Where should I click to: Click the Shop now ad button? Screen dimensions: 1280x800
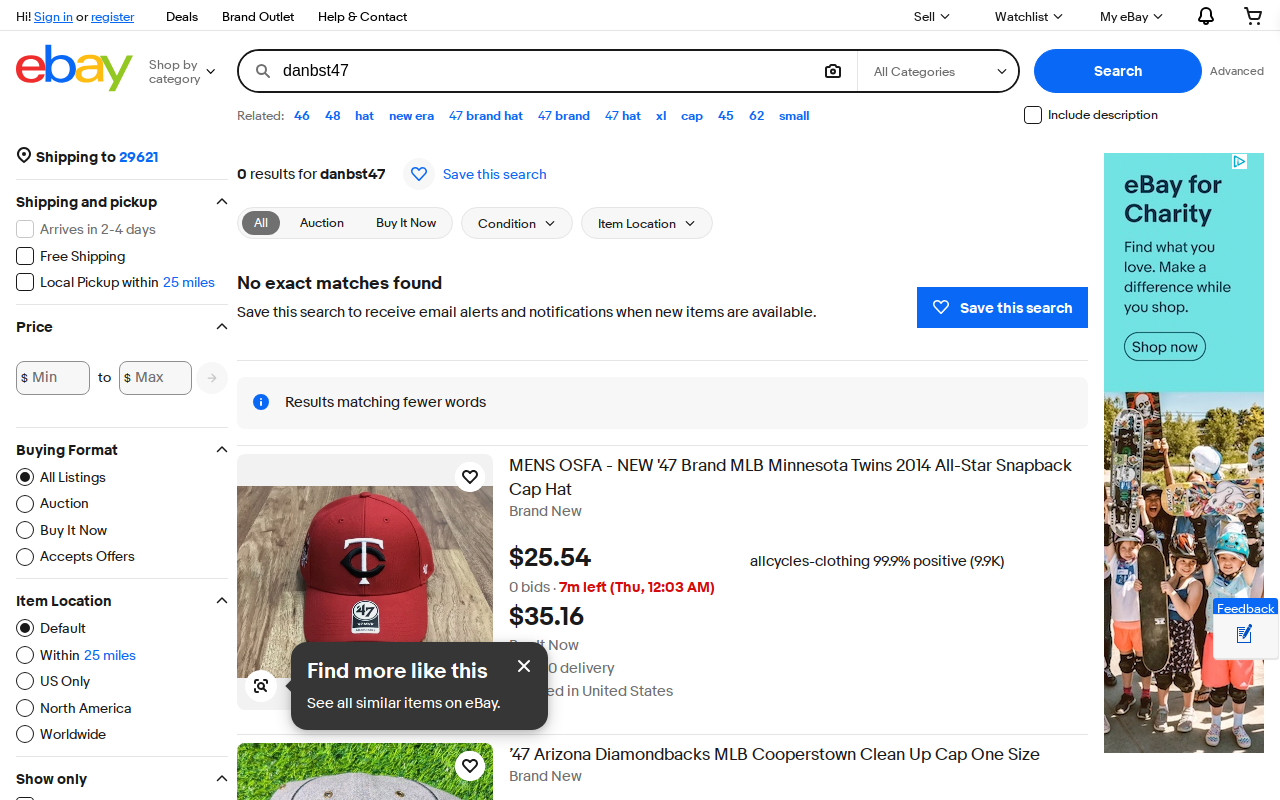(1164, 347)
